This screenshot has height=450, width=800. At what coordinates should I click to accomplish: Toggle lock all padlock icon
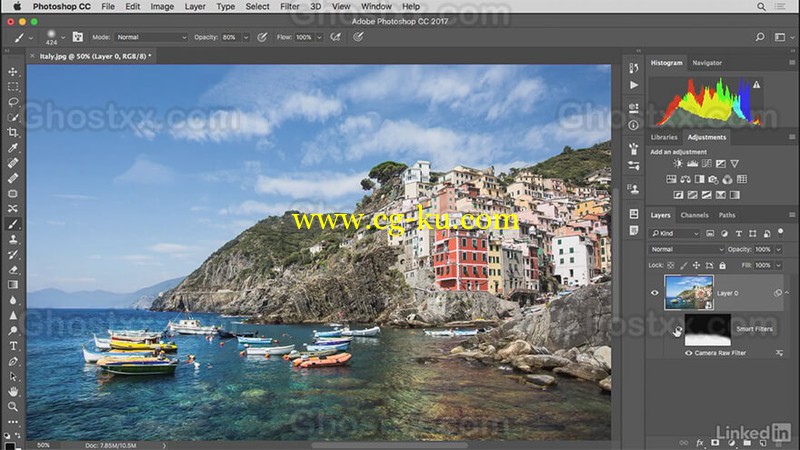click(722, 265)
